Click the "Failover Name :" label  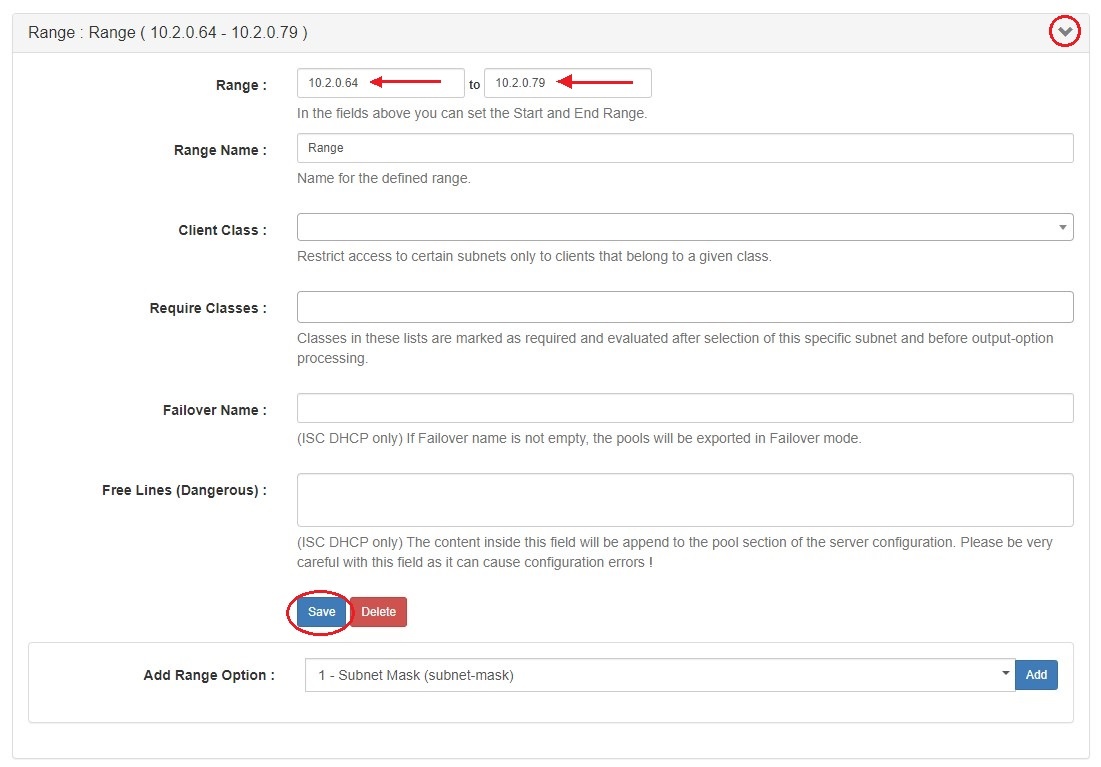click(x=214, y=410)
